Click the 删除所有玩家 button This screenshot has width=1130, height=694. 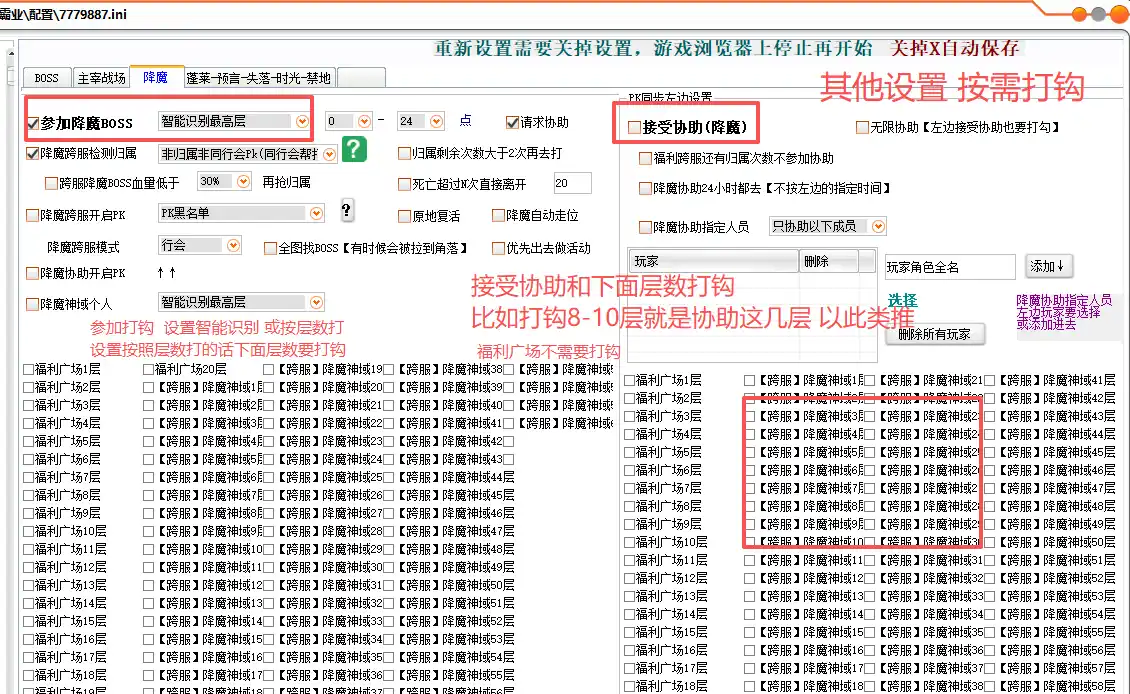click(x=934, y=334)
